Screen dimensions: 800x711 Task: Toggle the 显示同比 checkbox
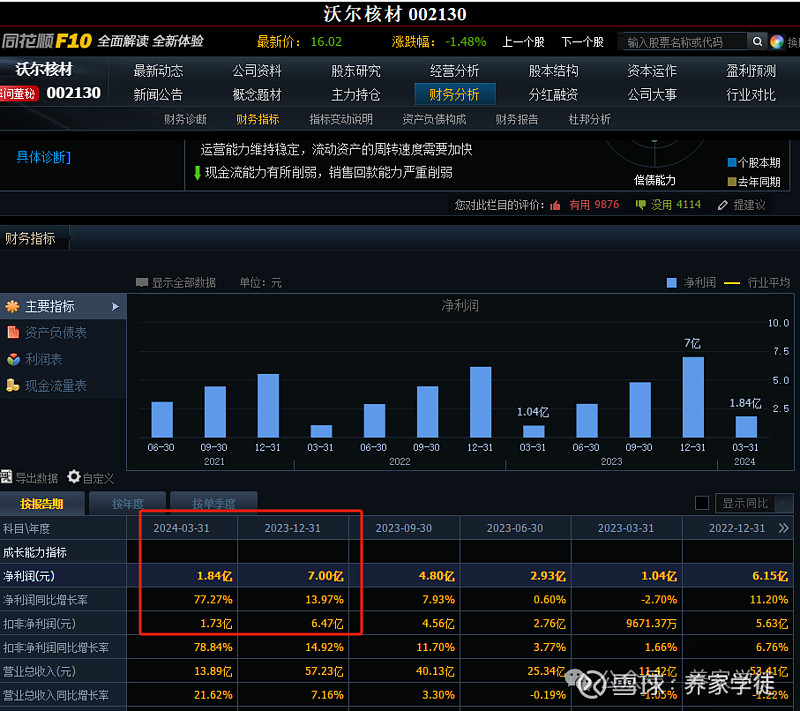pyautogui.click(x=702, y=503)
